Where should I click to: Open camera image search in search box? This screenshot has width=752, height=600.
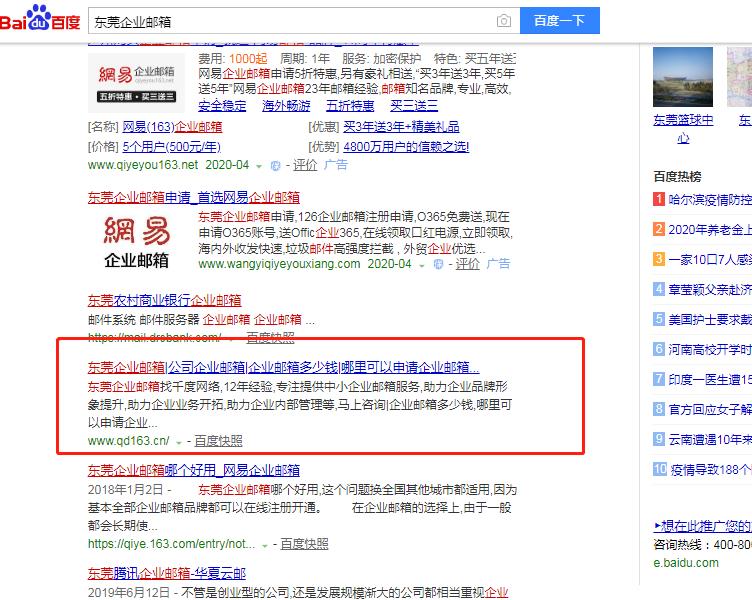(x=504, y=21)
